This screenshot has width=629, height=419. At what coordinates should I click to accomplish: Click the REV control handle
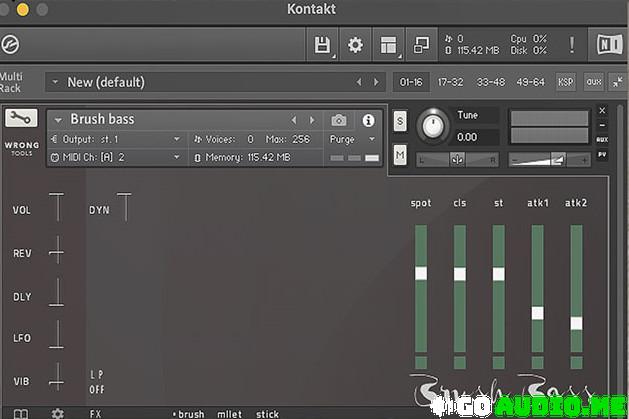(x=57, y=251)
